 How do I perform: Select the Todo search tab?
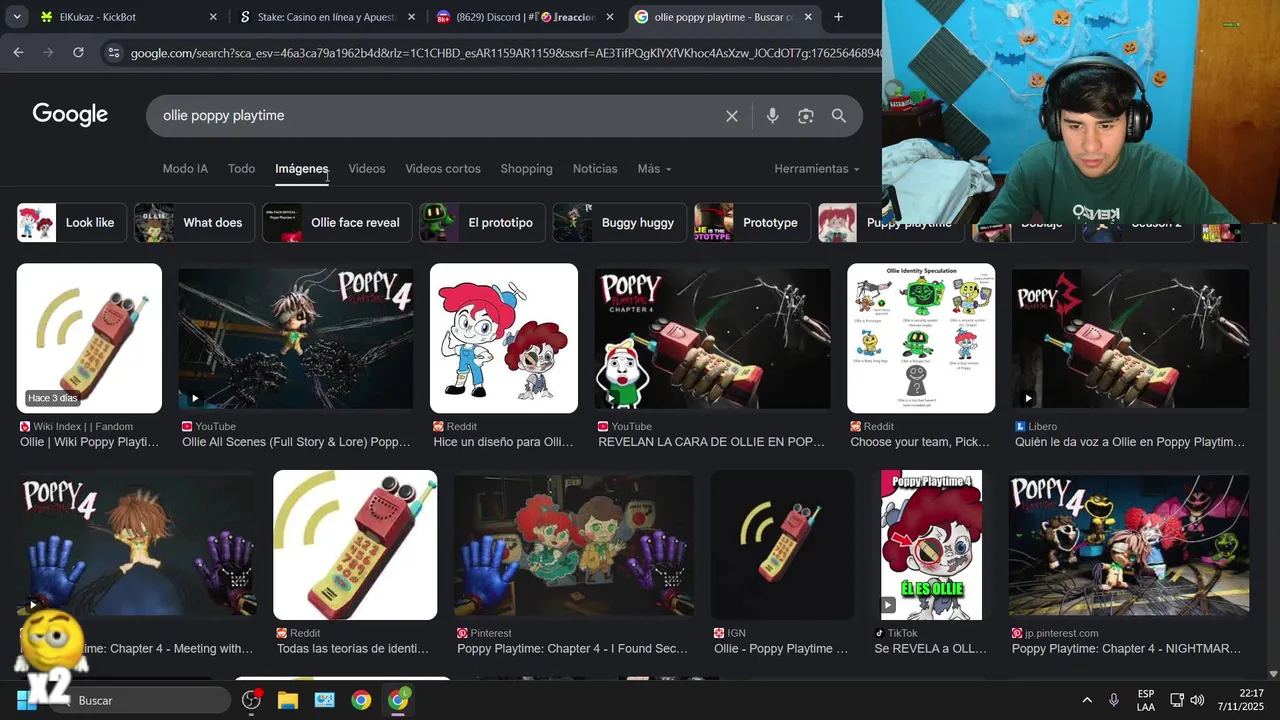click(241, 169)
